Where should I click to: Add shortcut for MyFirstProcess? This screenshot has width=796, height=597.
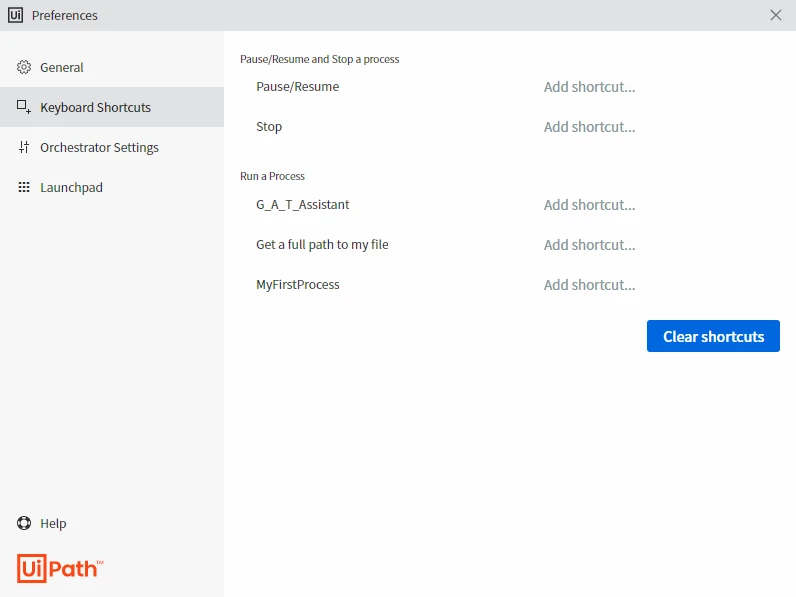tap(589, 285)
